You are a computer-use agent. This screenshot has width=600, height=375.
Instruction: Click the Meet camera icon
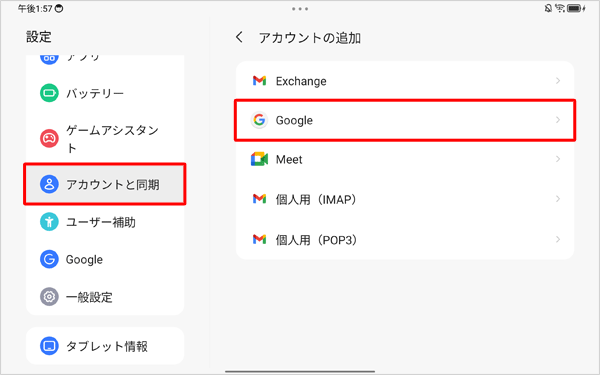[x=259, y=159]
